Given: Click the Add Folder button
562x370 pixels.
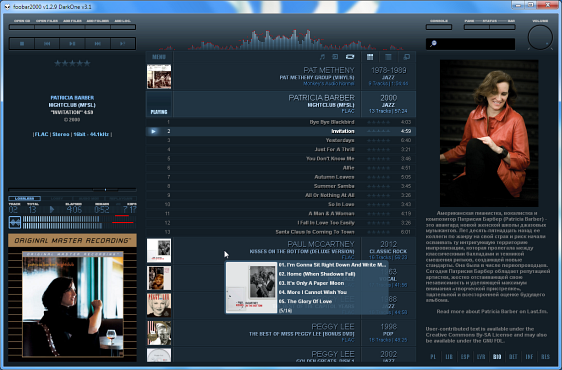Looking at the screenshot, I should (97, 27).
